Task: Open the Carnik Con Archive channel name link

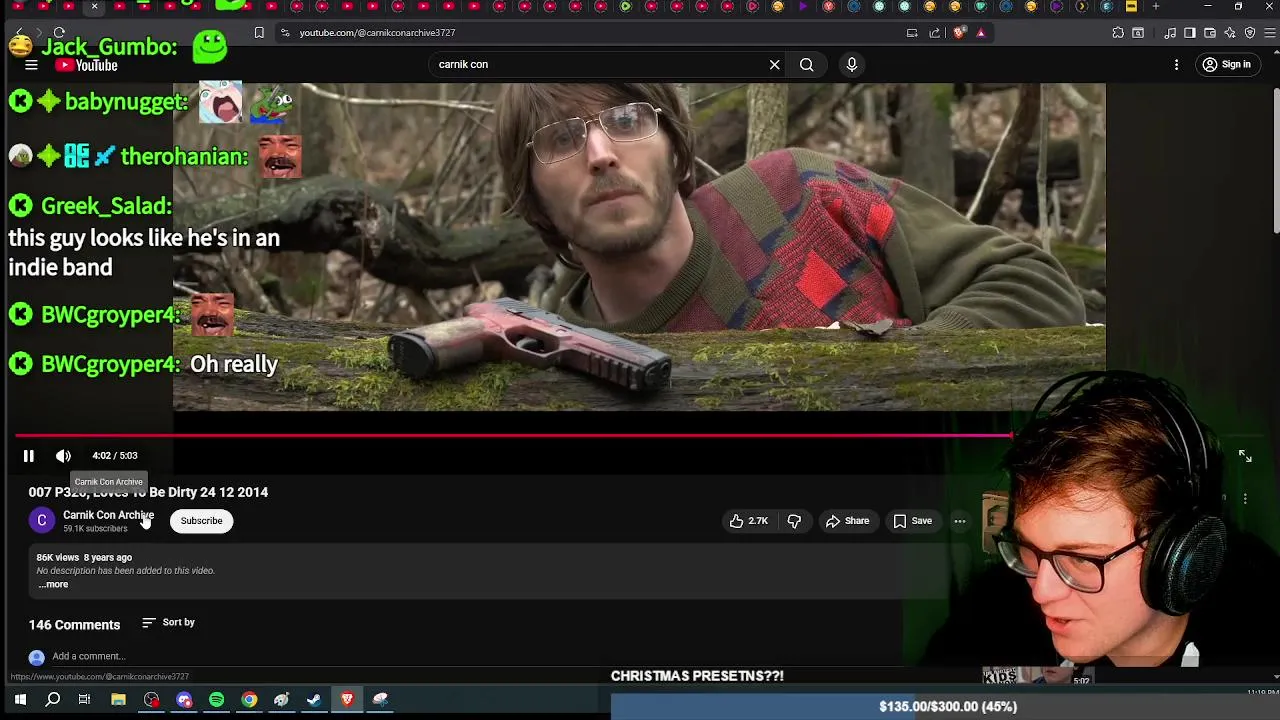Action: [x=108, y=515]
